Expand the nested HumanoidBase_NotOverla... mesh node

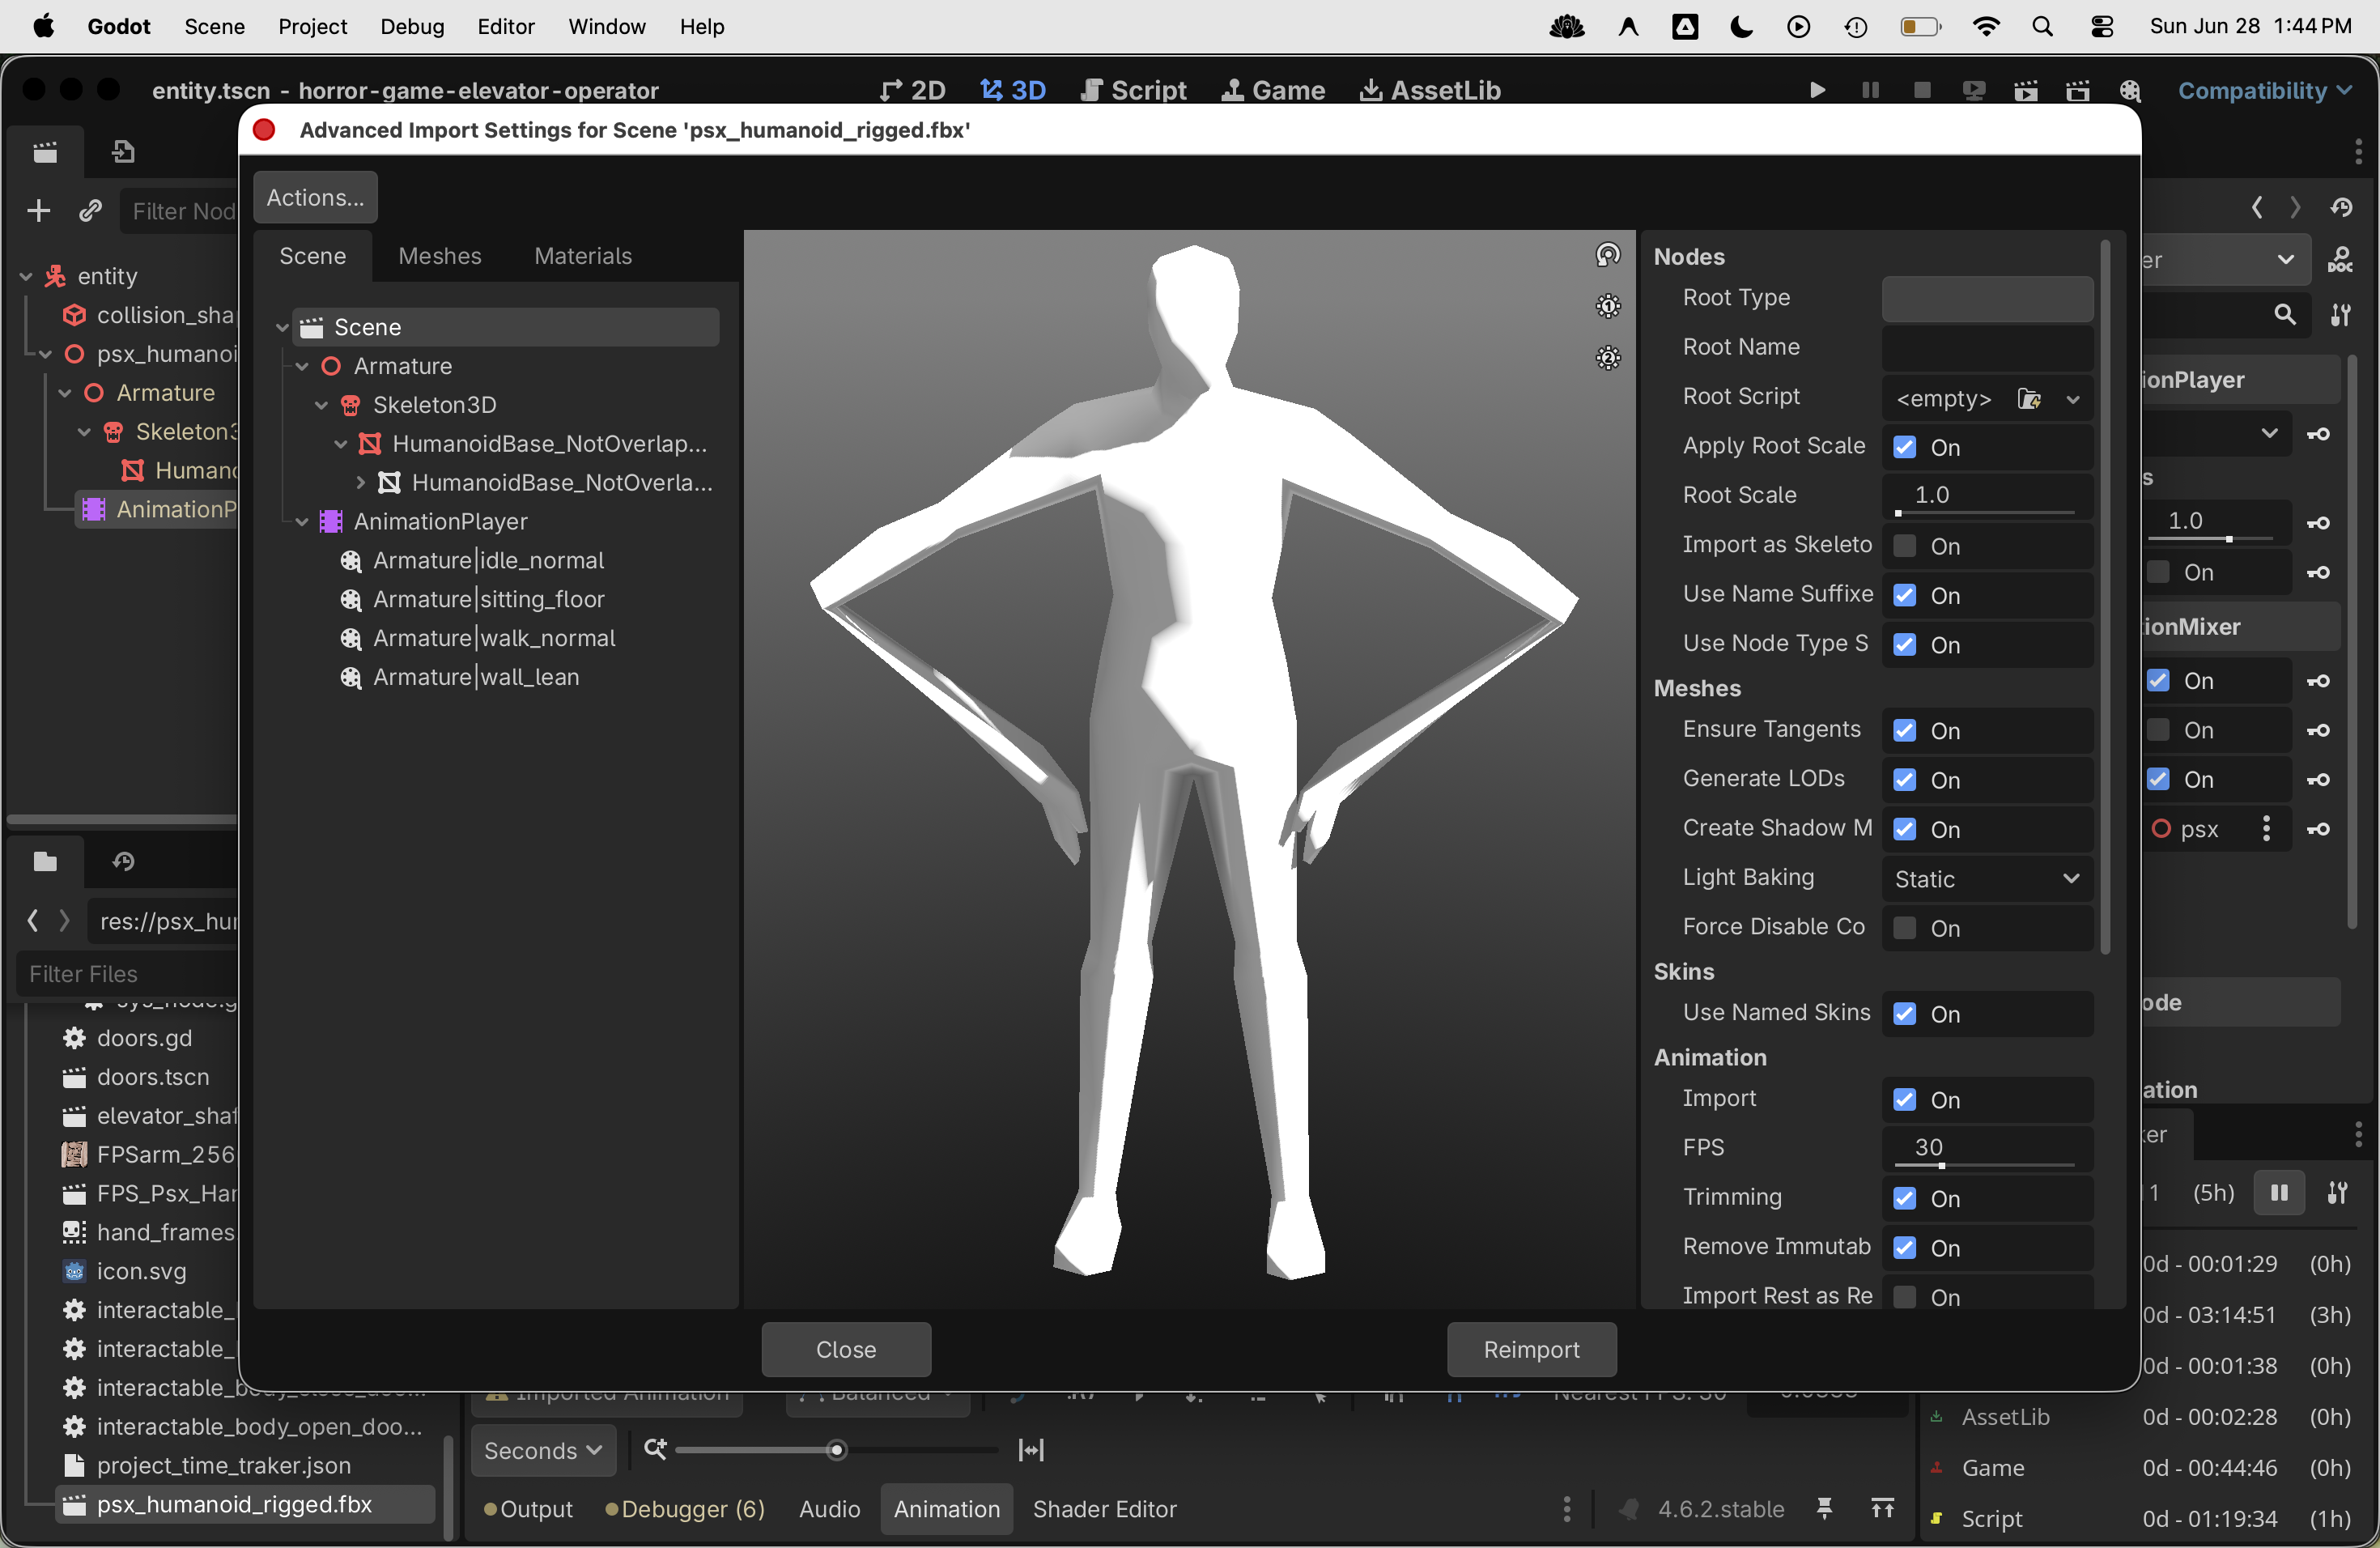pos(360,483)
